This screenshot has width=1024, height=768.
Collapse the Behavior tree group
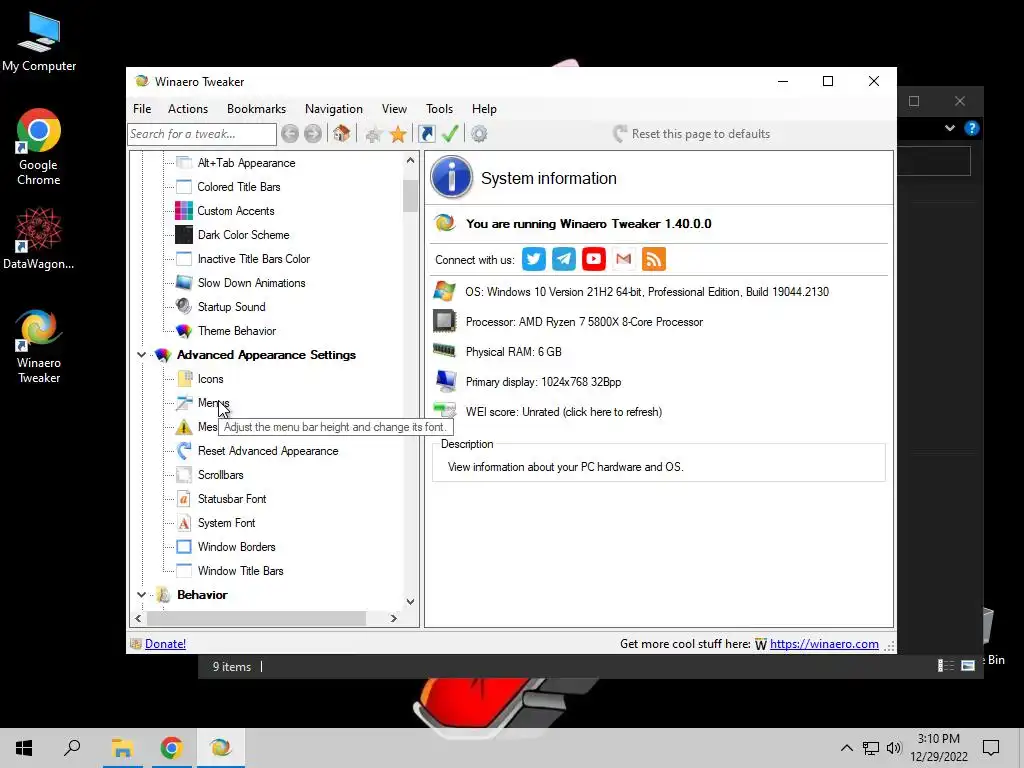pos(141,595)
